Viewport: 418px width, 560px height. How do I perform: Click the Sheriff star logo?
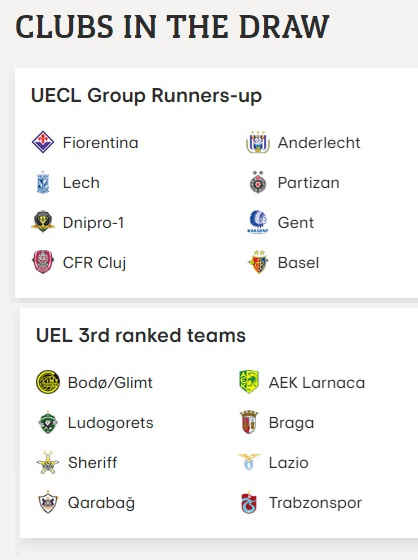pos(48,462)
